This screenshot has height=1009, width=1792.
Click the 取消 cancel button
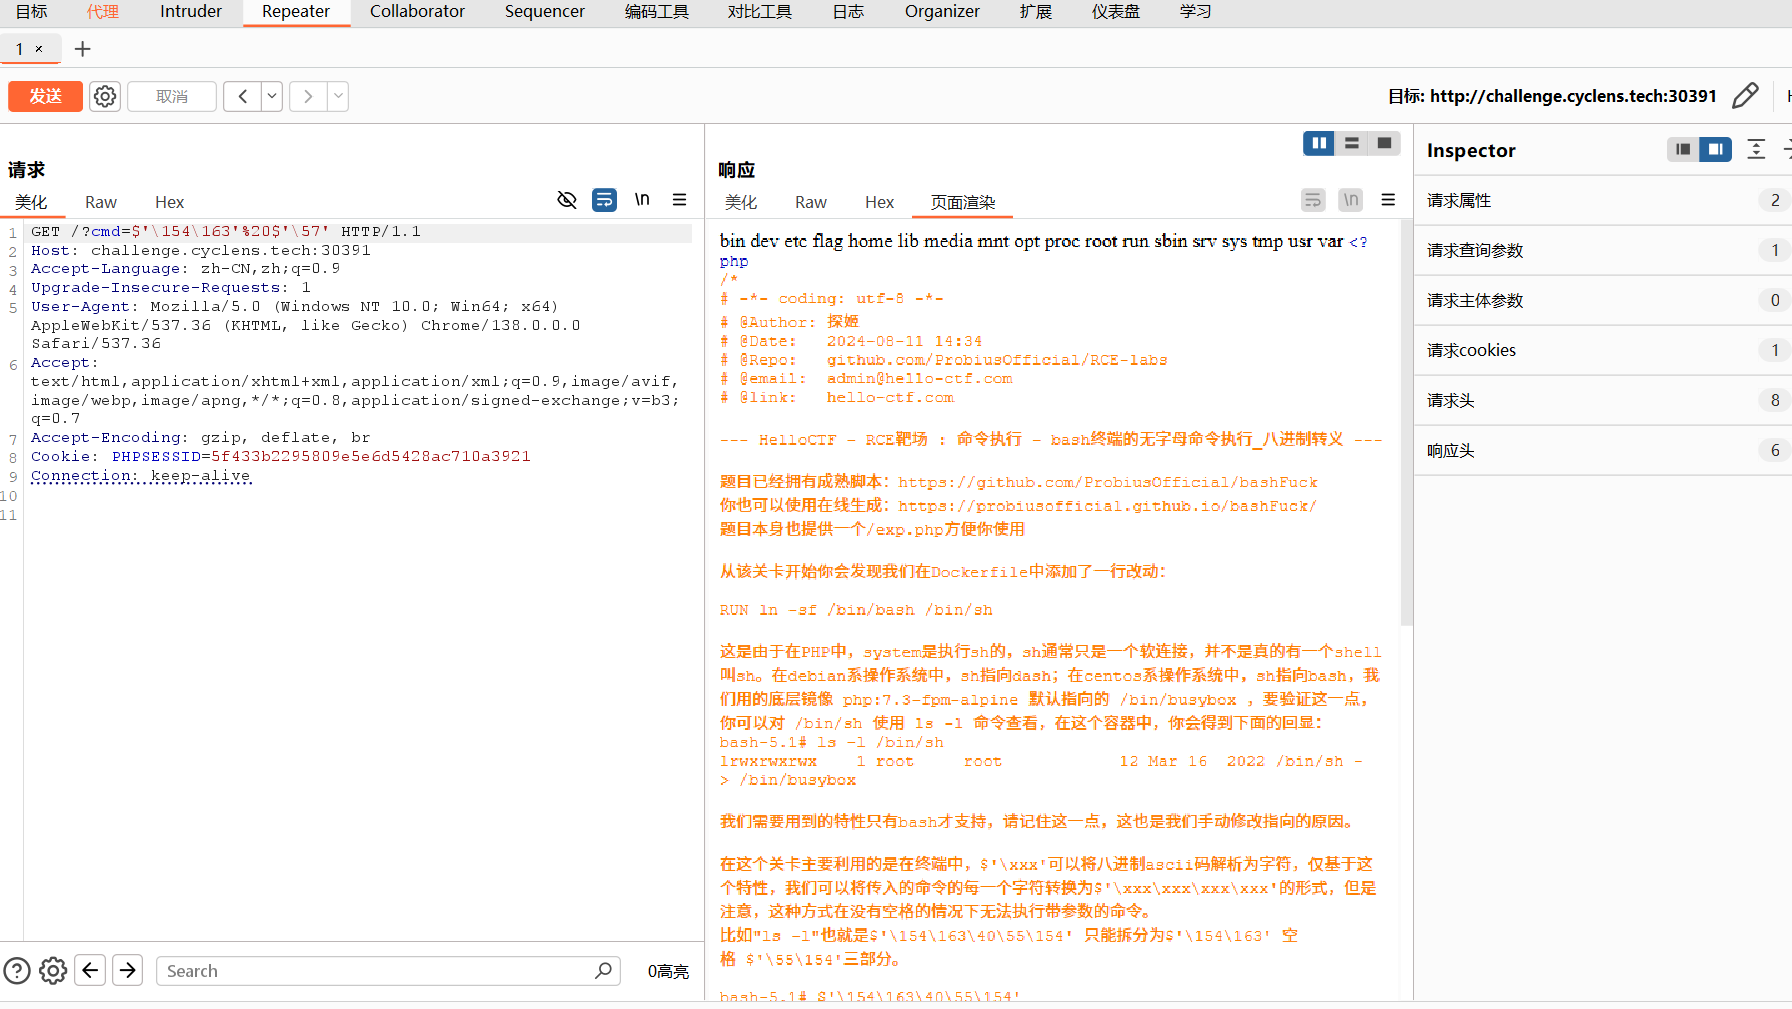tap(172, 96)
